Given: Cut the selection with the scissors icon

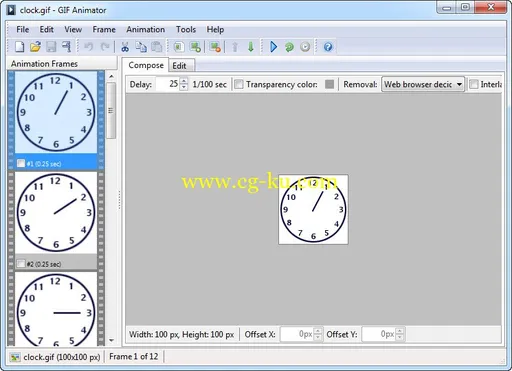Looking at the screenshot, I should [x=125, y=47].
